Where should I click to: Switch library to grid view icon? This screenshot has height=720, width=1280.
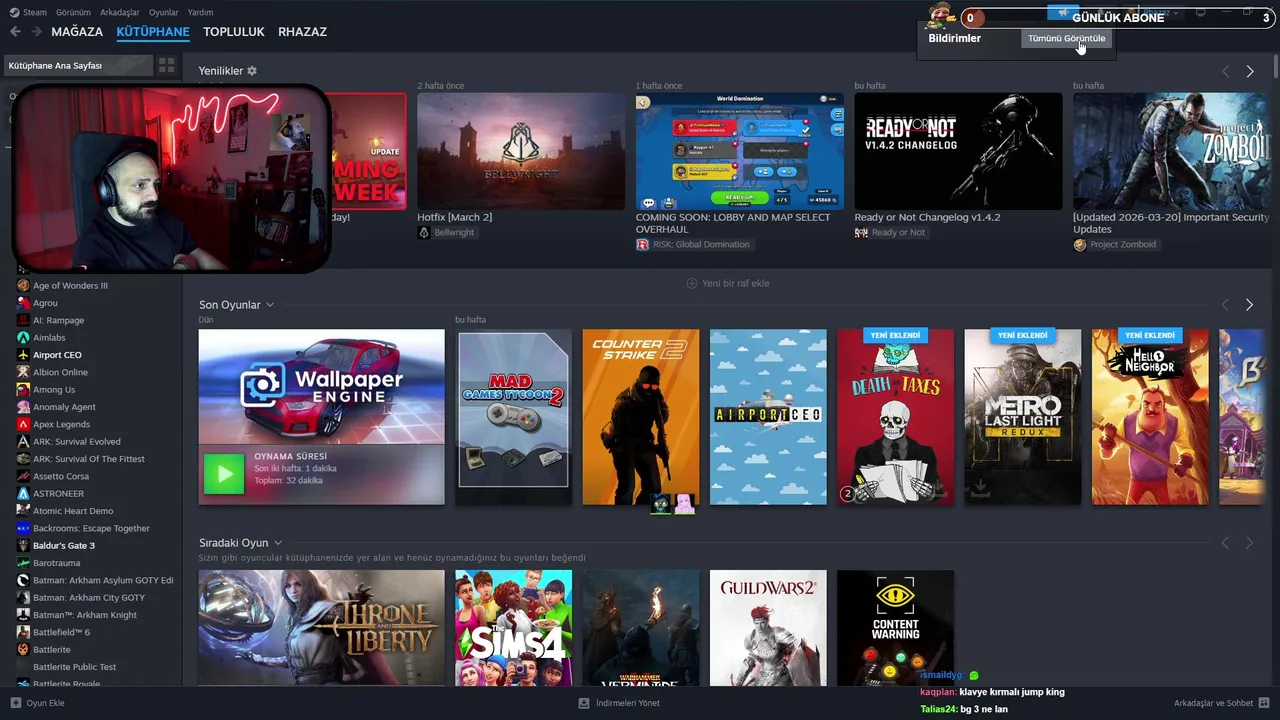click(x=166, y=65)
